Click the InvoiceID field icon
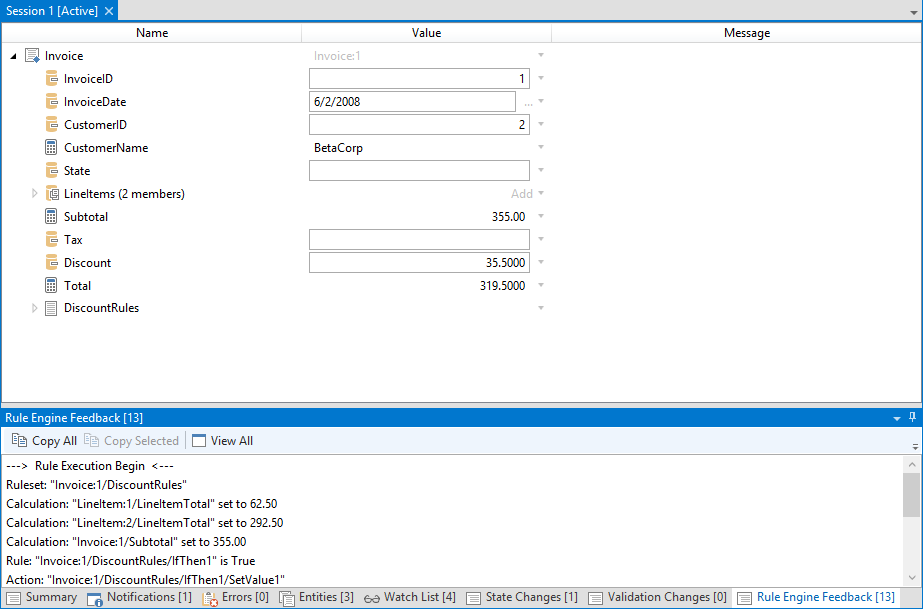923x609 pixels. click(52, 79)
